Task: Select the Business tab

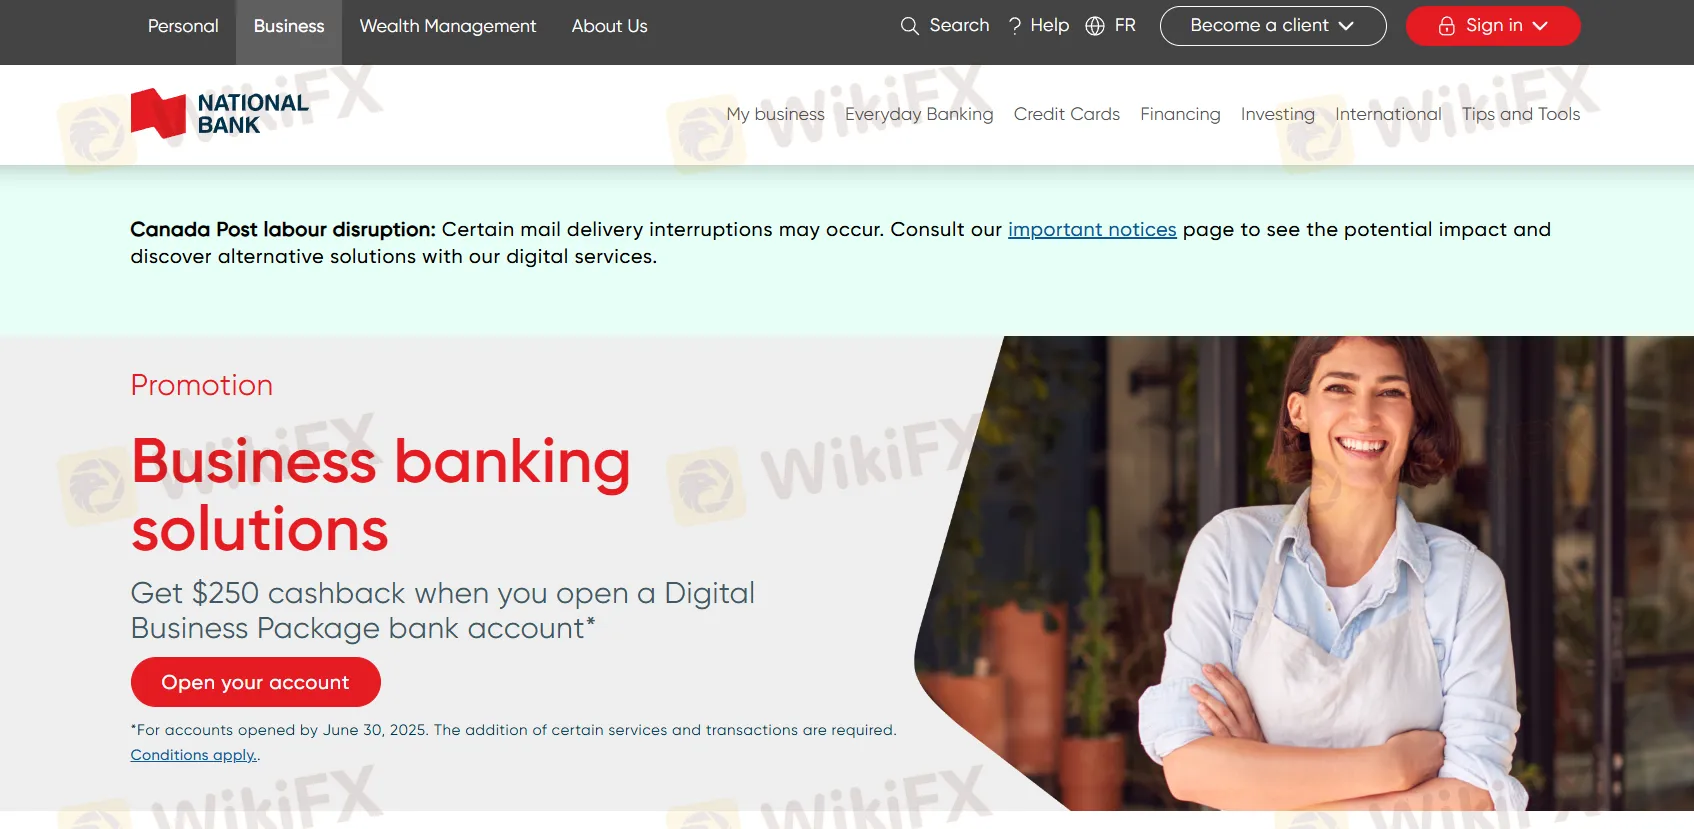Action: pos(289,26)
